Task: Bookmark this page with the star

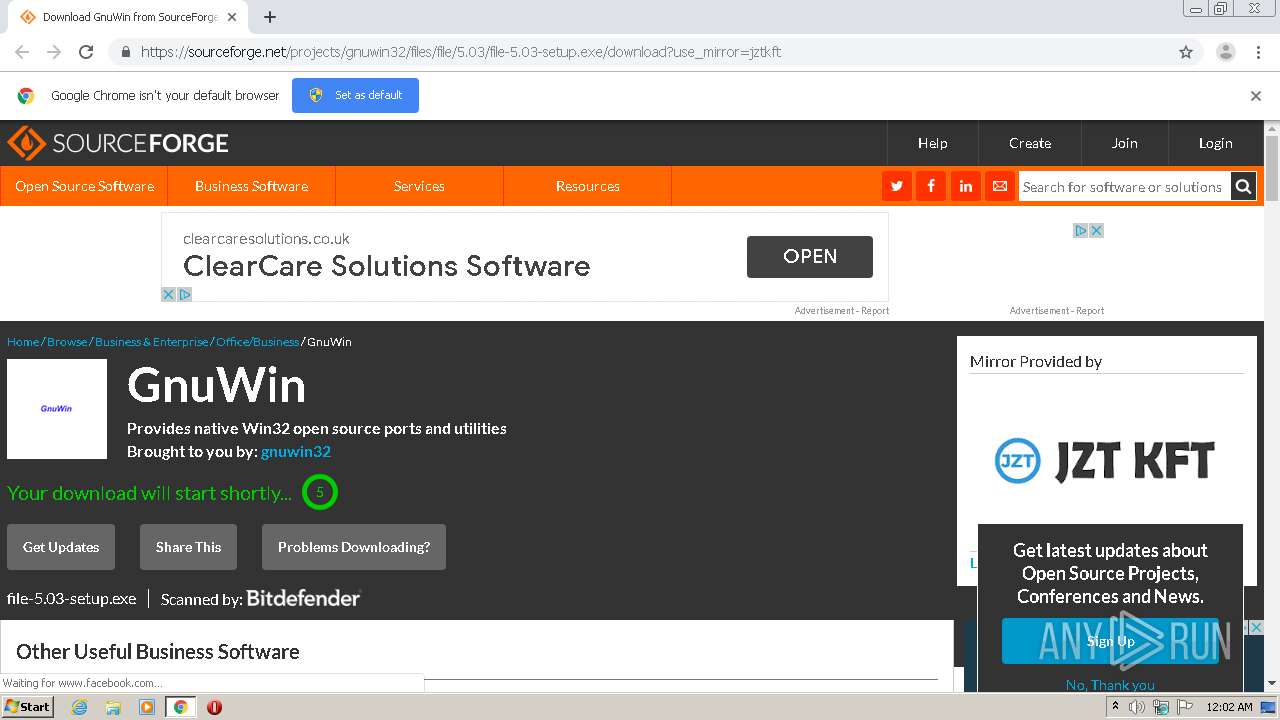Action: click(1186, 52)
